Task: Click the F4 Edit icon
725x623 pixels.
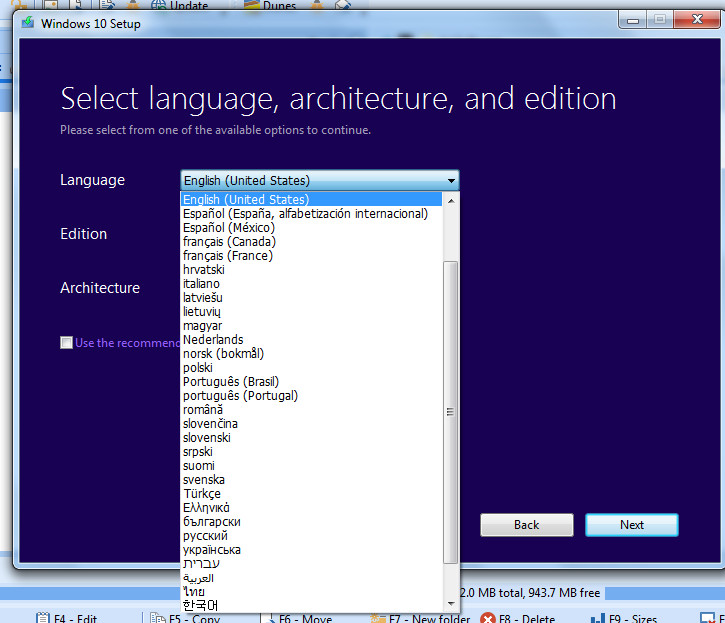Action: click(43, 618)
